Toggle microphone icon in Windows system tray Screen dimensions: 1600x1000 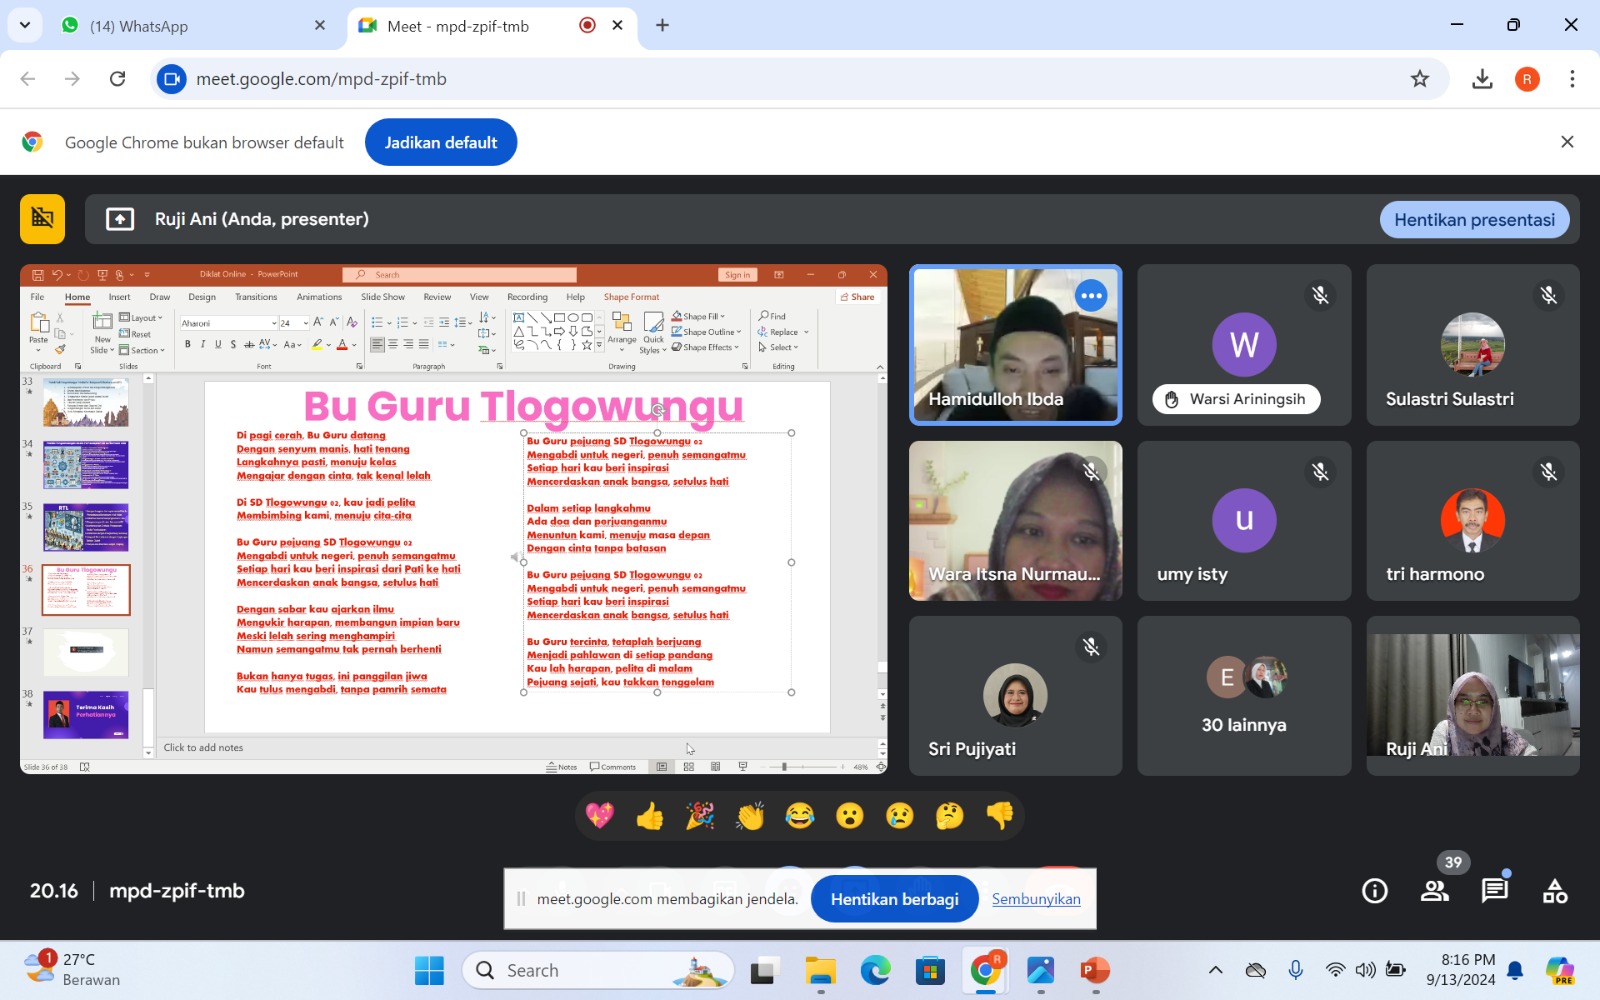(1295, 970)
